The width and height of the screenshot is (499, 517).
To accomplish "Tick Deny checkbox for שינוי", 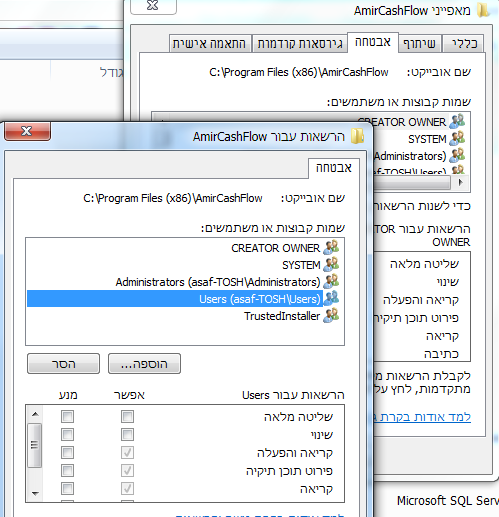I will (x=67, y=434).
